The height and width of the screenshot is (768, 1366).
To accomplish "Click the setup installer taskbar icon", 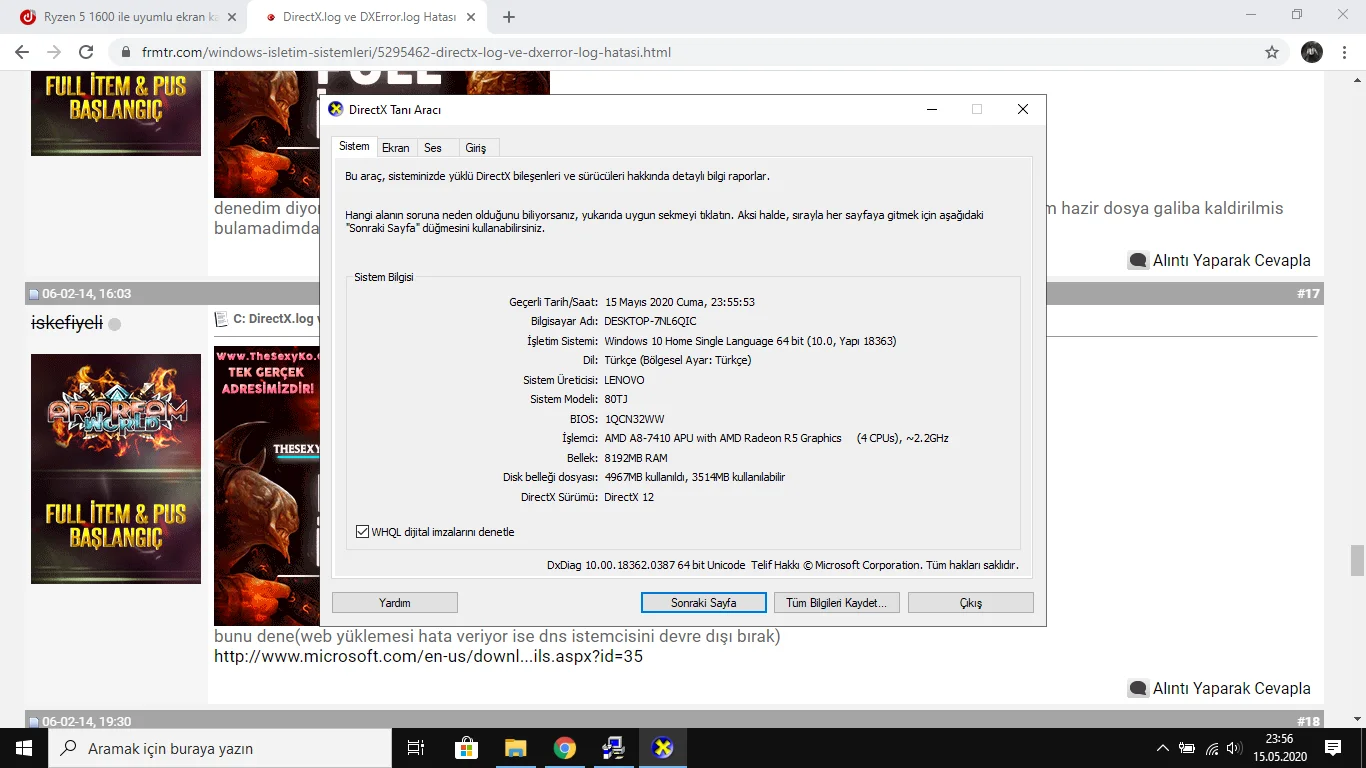I will point(613,748).
